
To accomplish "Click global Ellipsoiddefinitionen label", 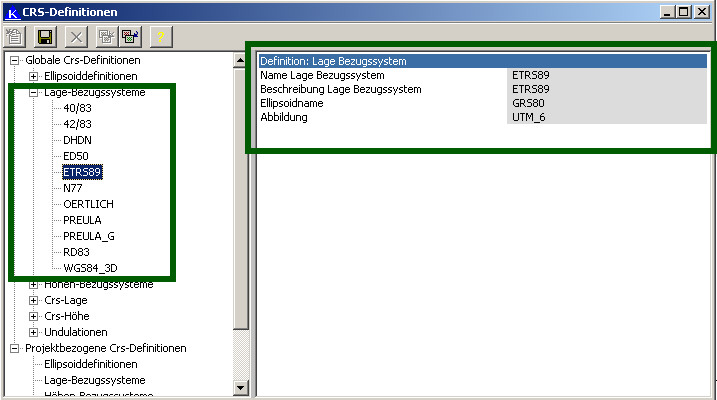I will click(x=91, y=76).
